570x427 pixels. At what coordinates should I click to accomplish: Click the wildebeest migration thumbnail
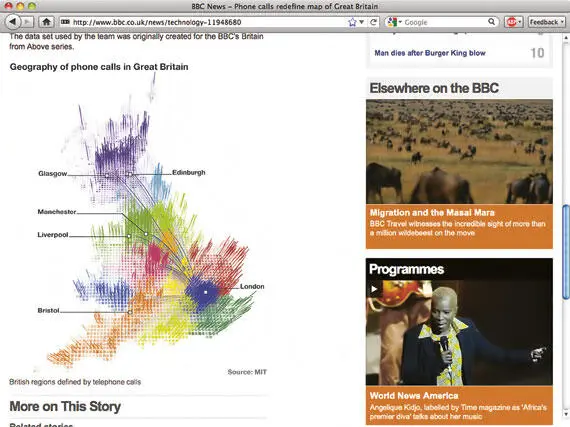tap(459, 152)
